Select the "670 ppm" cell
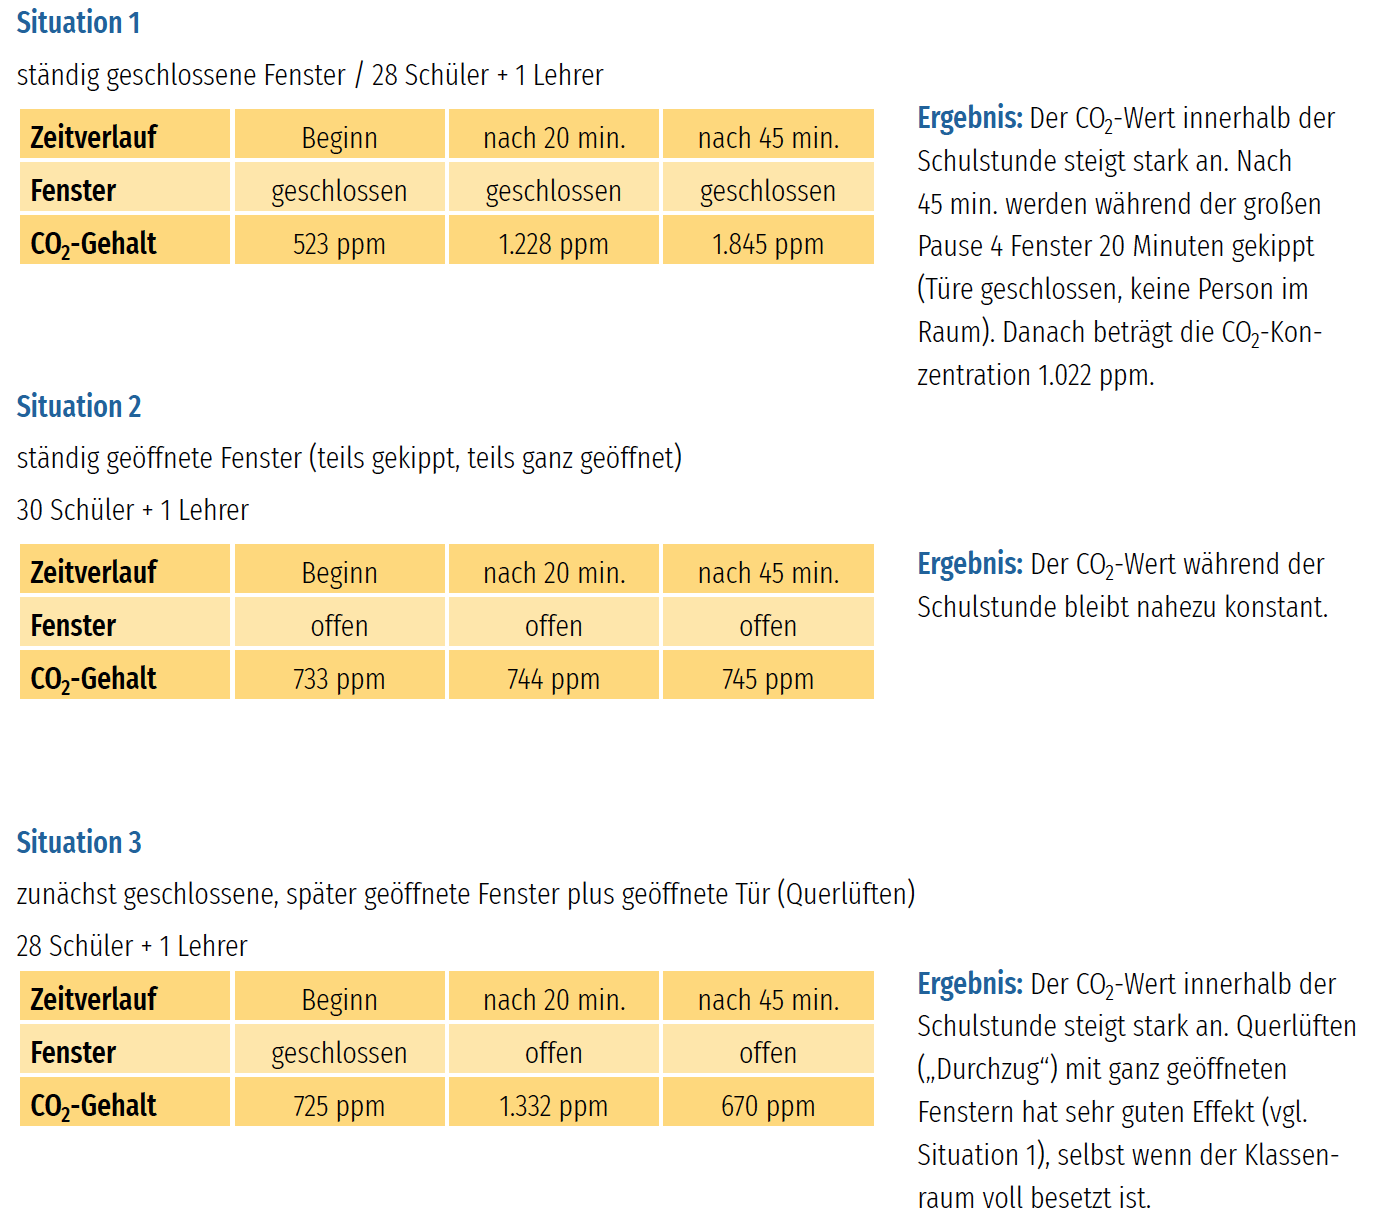Screen dimensions: 1376x1230 [x=767, y=1106]
